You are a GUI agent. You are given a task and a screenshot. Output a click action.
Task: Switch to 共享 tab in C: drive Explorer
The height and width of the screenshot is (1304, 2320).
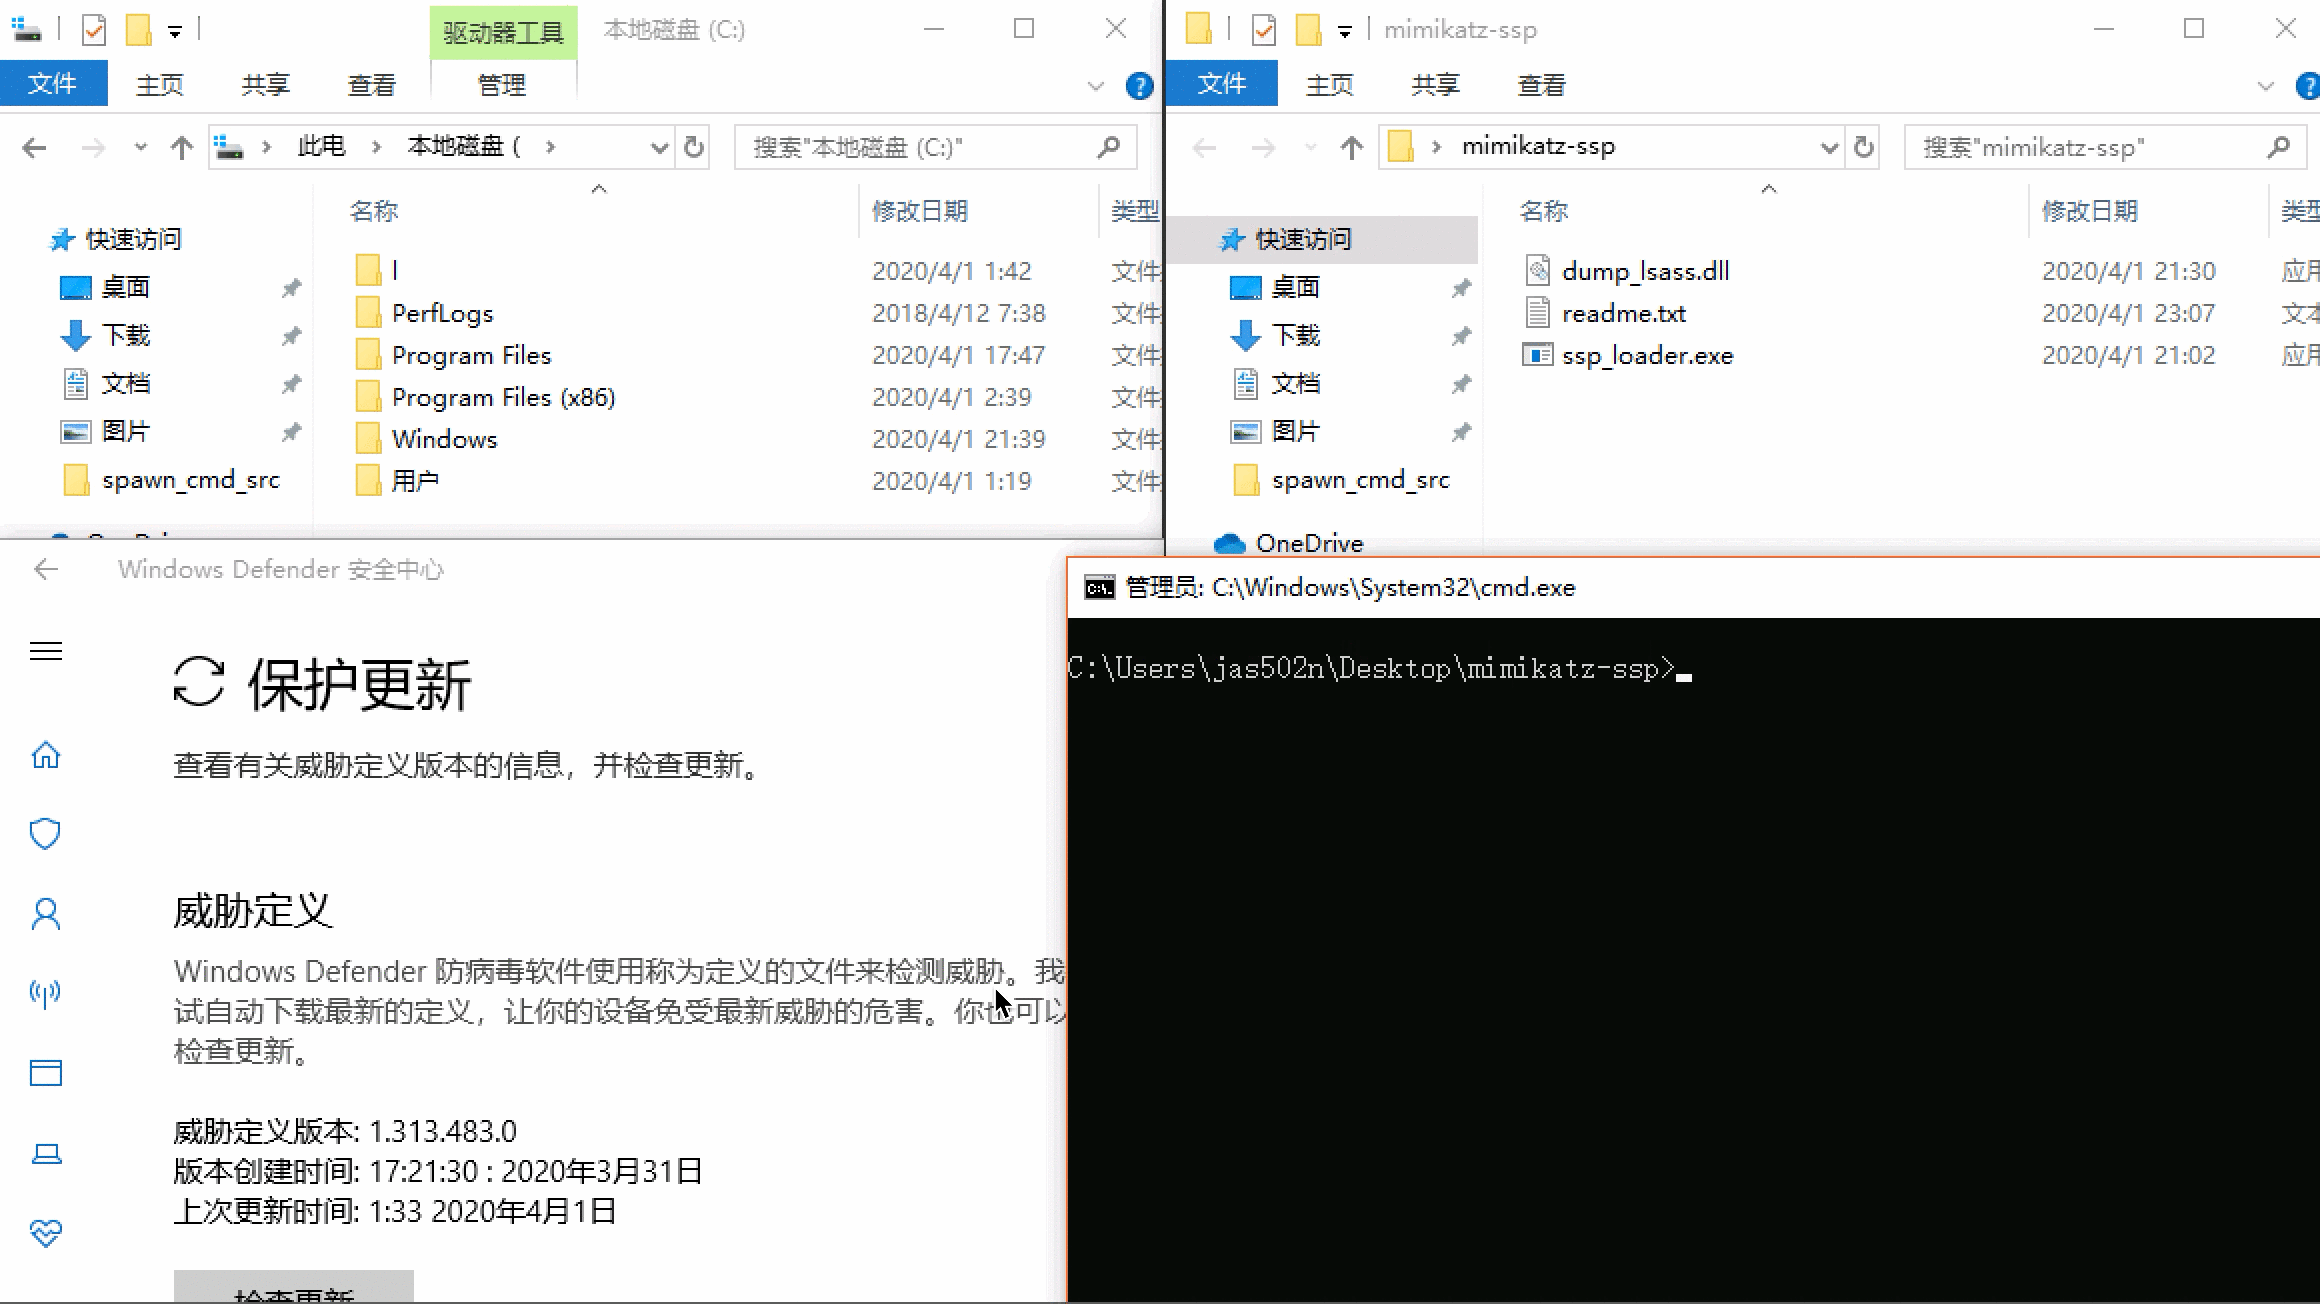(x=266, y=85)
